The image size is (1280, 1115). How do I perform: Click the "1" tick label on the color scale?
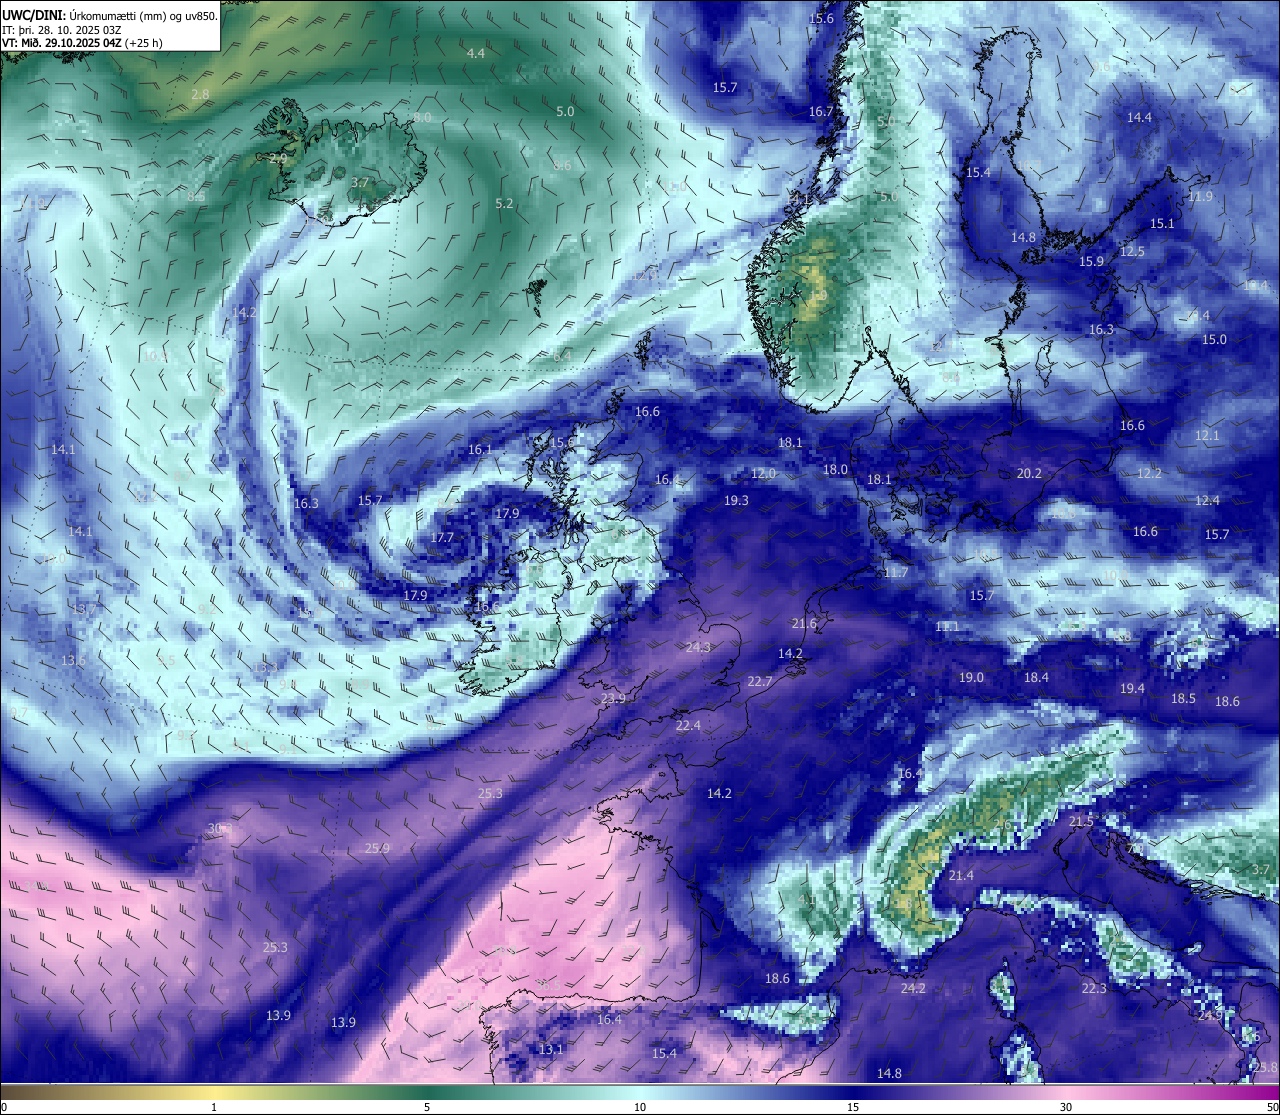click(x=214, y=1107)
